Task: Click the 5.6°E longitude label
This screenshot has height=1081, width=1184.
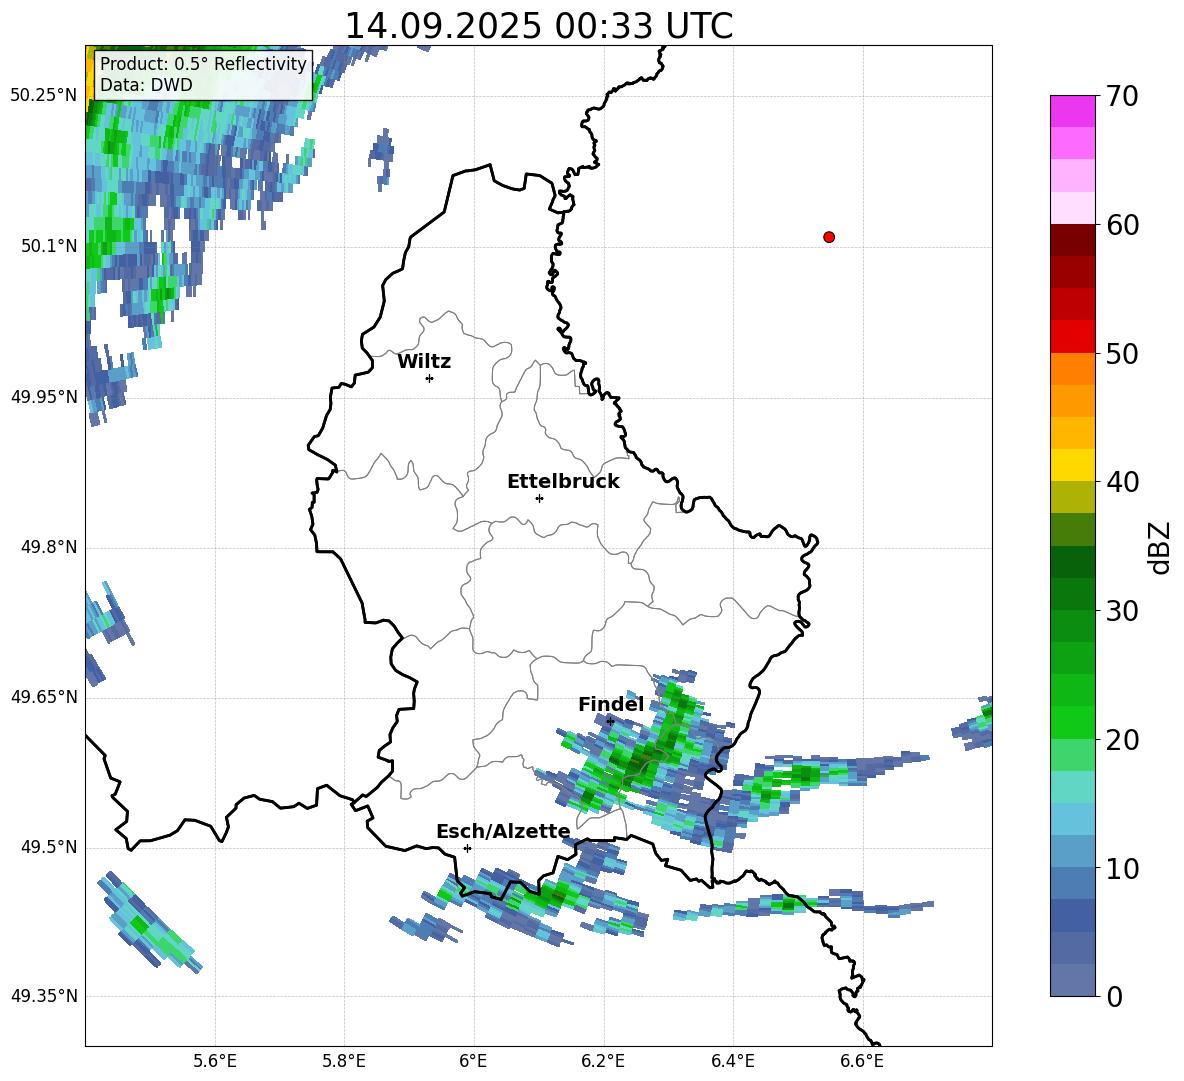Action: point(215,1061)
